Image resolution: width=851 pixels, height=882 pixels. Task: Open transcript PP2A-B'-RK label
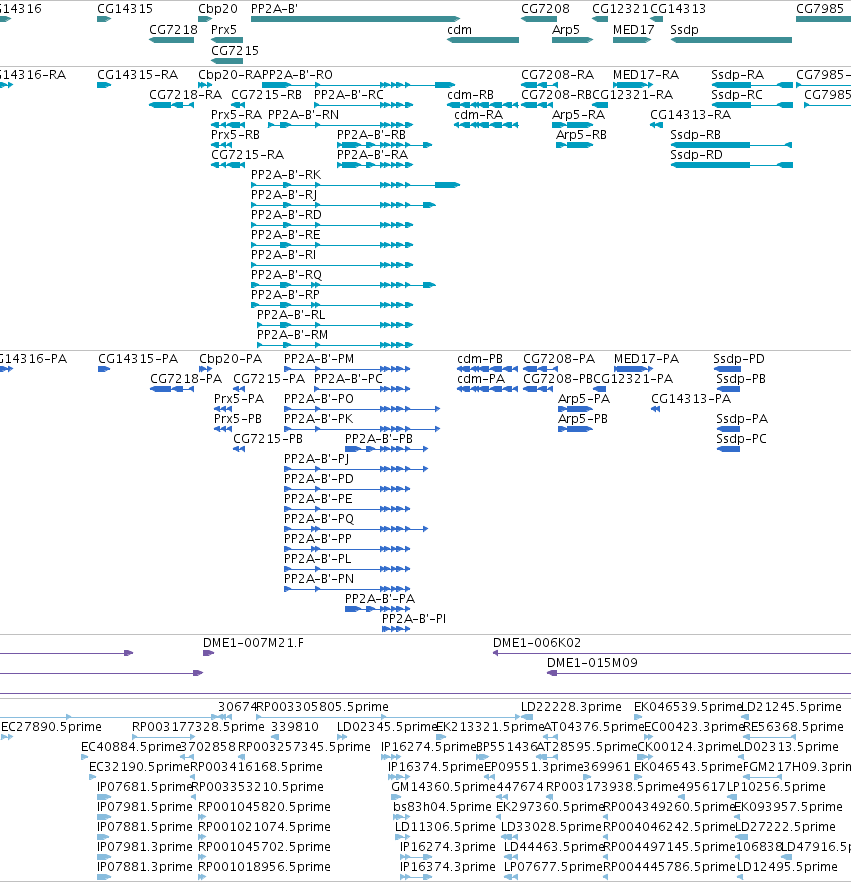286,175
